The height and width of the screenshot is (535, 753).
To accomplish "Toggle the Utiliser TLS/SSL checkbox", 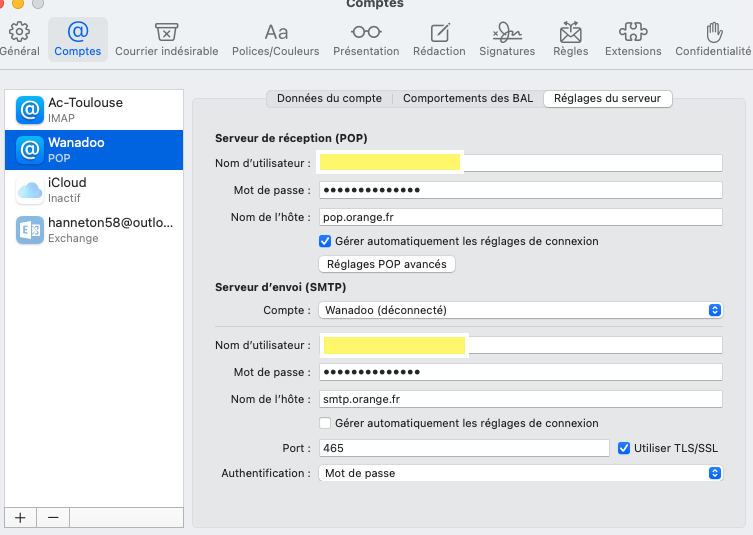I will tap(624, 448).
